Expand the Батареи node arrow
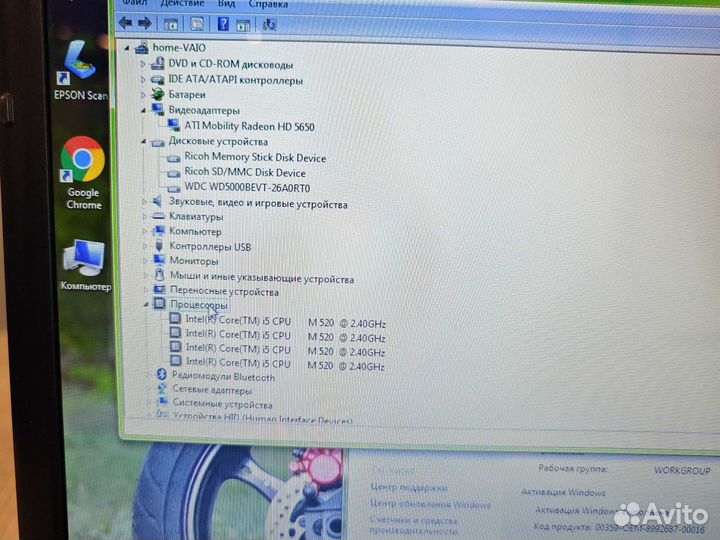720x540 pixels. pyautogui.click(x=143, y=95)
